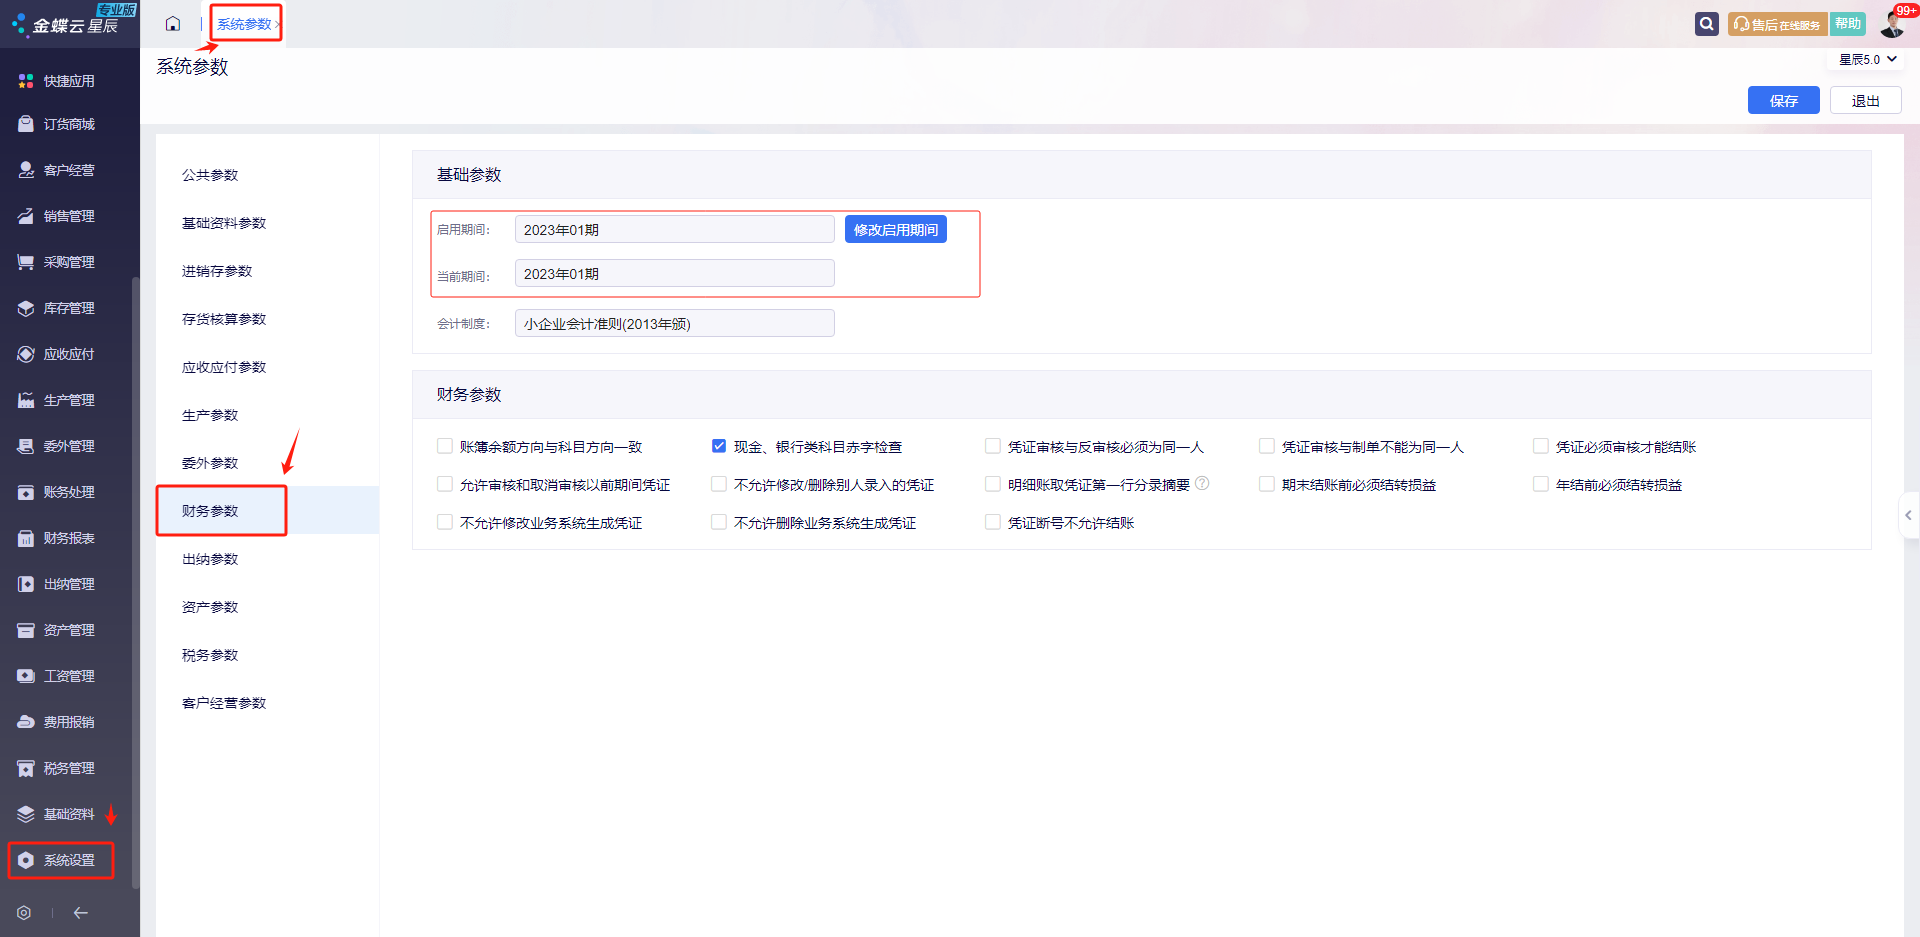This screenshot has height=937, width=1920.
Task: Open 销售管理 sidebar icon
Action: [26, 216]
